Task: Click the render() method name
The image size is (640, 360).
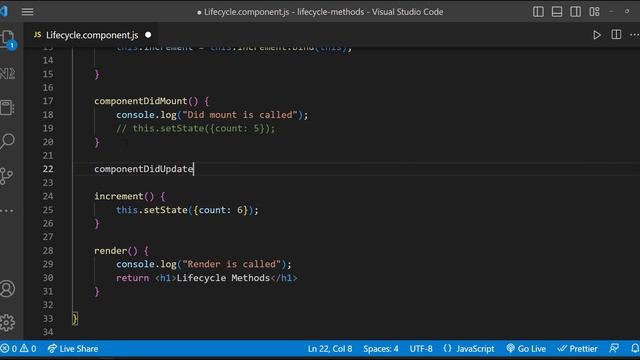Action: click(111, 251)
